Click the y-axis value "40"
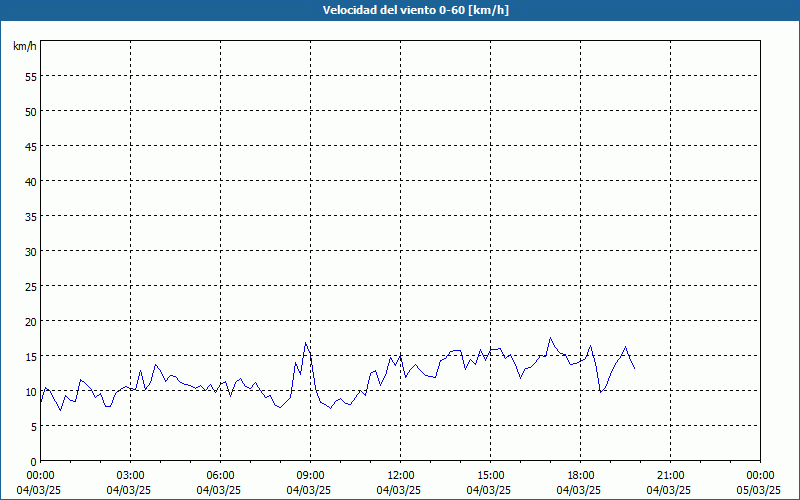This screenshot has width=800, height=500. [31, 181]
